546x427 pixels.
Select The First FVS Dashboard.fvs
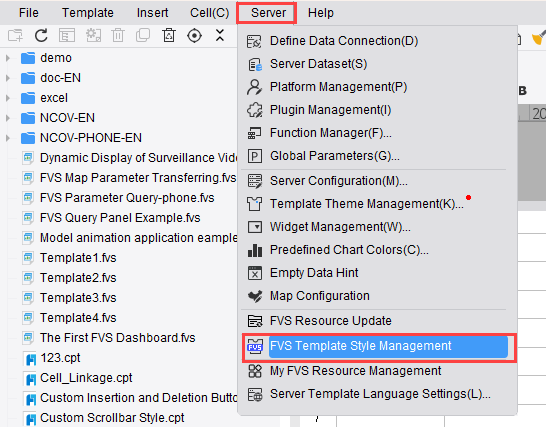pyautogui.click(x=118, y=338)
